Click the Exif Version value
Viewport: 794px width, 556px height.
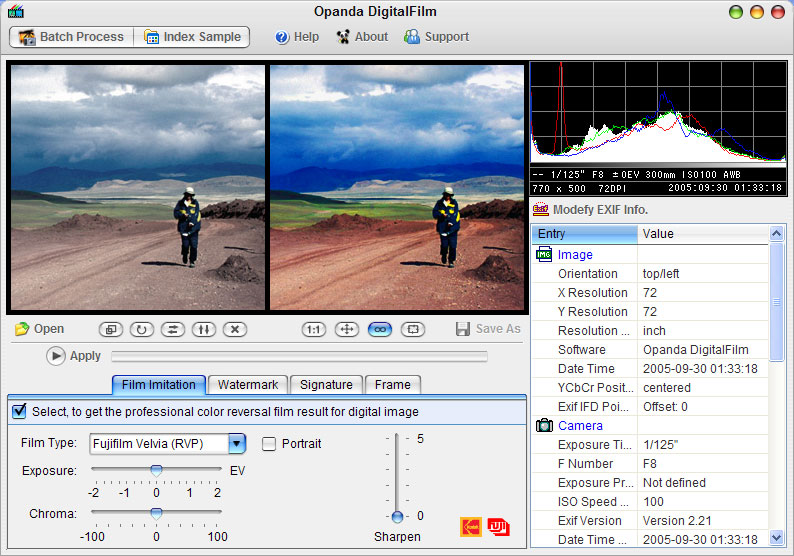click(677, 521)
